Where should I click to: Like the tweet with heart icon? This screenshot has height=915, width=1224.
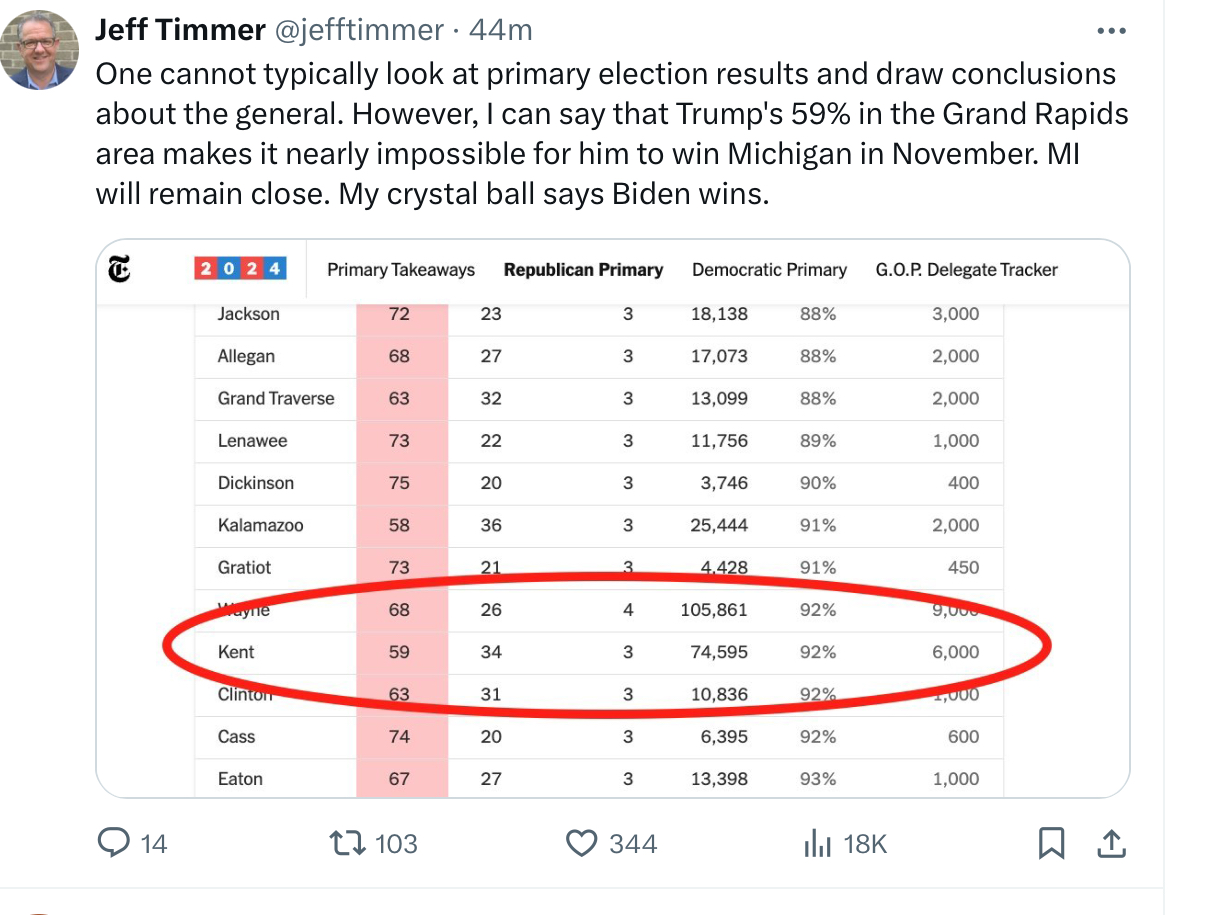pos(581,844)
